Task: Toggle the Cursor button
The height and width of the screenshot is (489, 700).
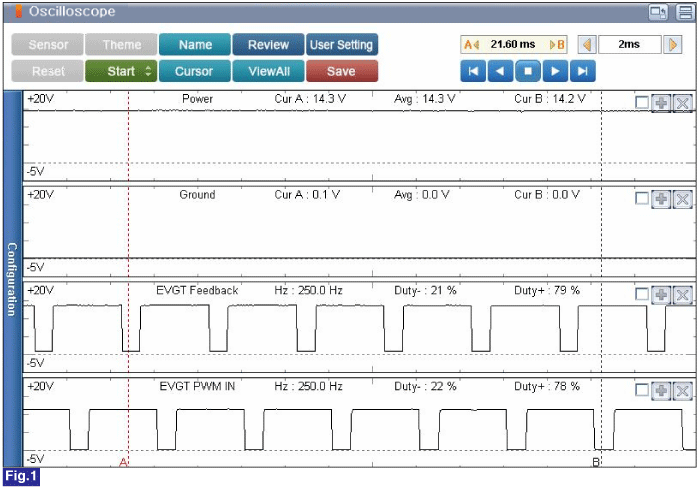Action: tap(195, 71)
